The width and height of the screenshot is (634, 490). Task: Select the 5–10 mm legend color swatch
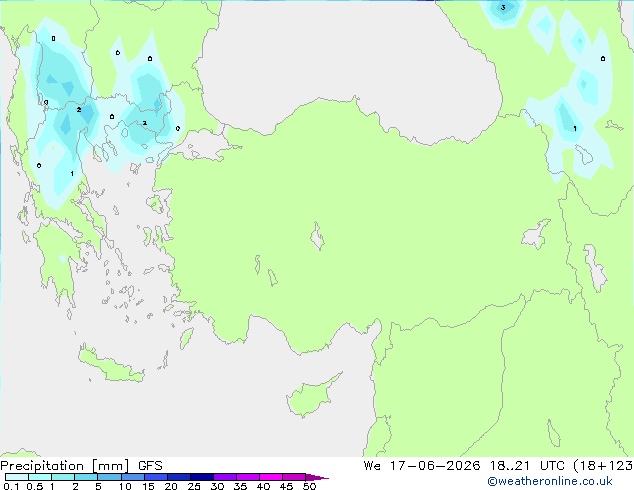click(110, 477)
